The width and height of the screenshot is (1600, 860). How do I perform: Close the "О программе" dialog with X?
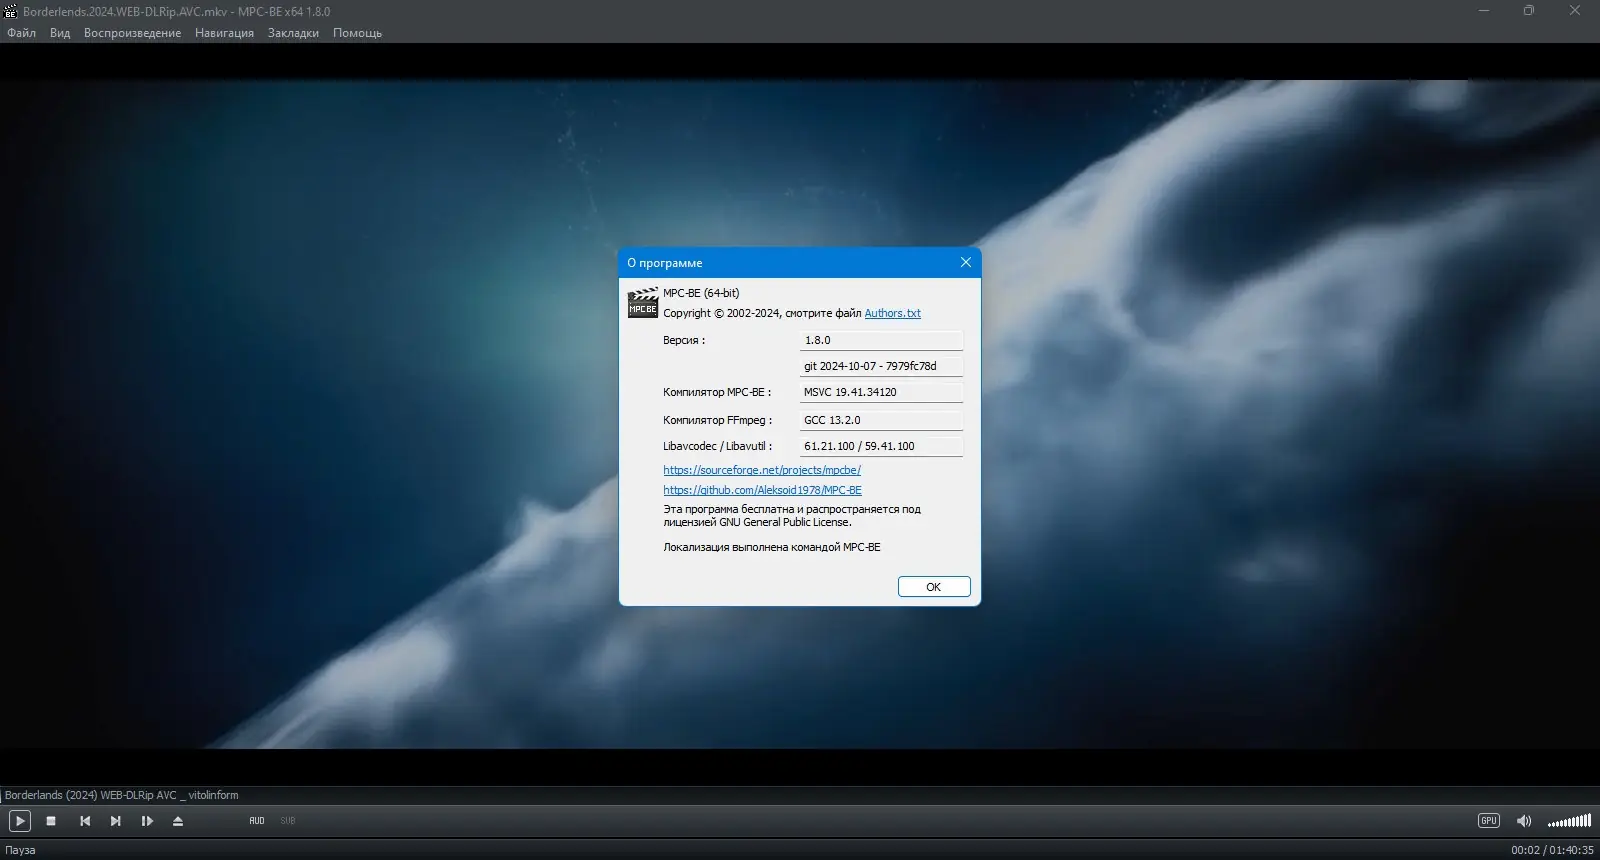[965, 262]
